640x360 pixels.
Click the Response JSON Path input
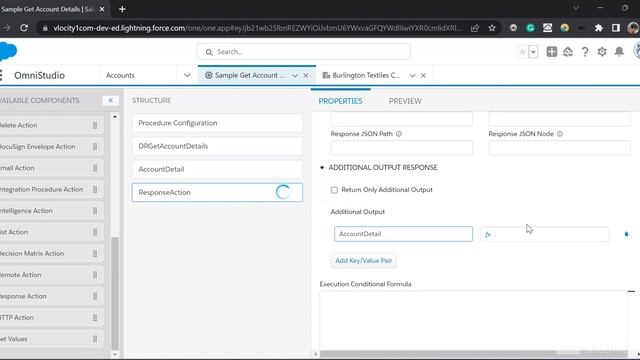pos(402,148)
